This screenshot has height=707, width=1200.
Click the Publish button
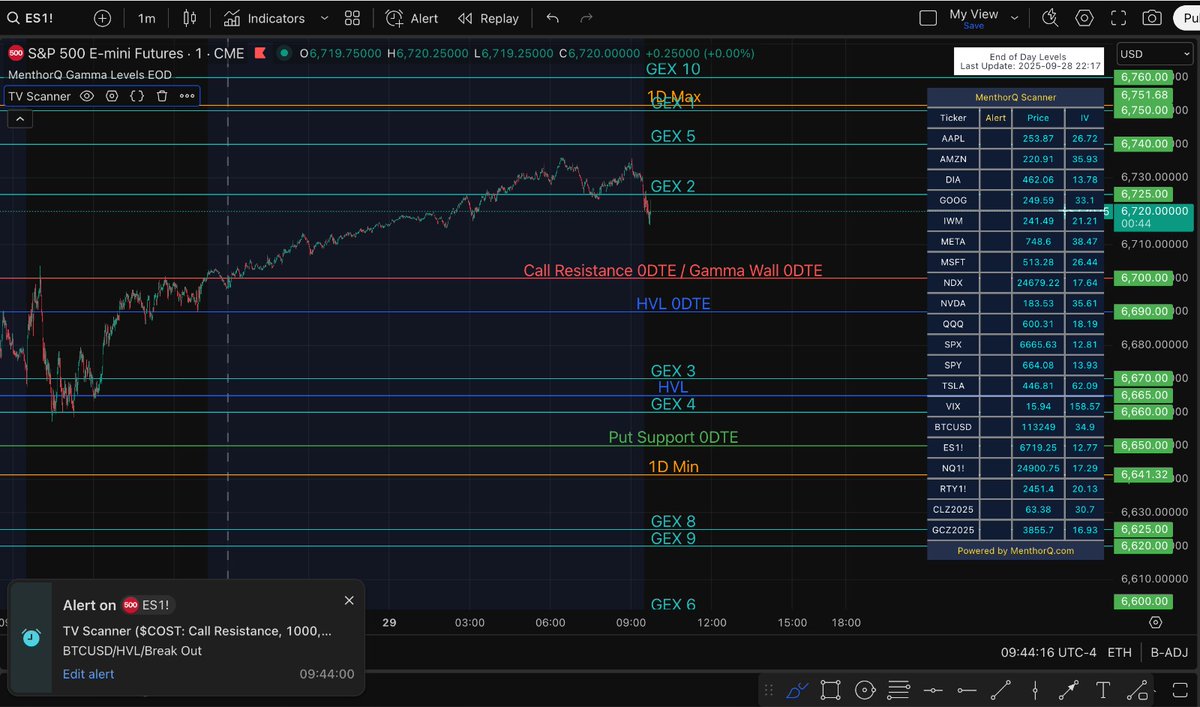point(1186,18)
